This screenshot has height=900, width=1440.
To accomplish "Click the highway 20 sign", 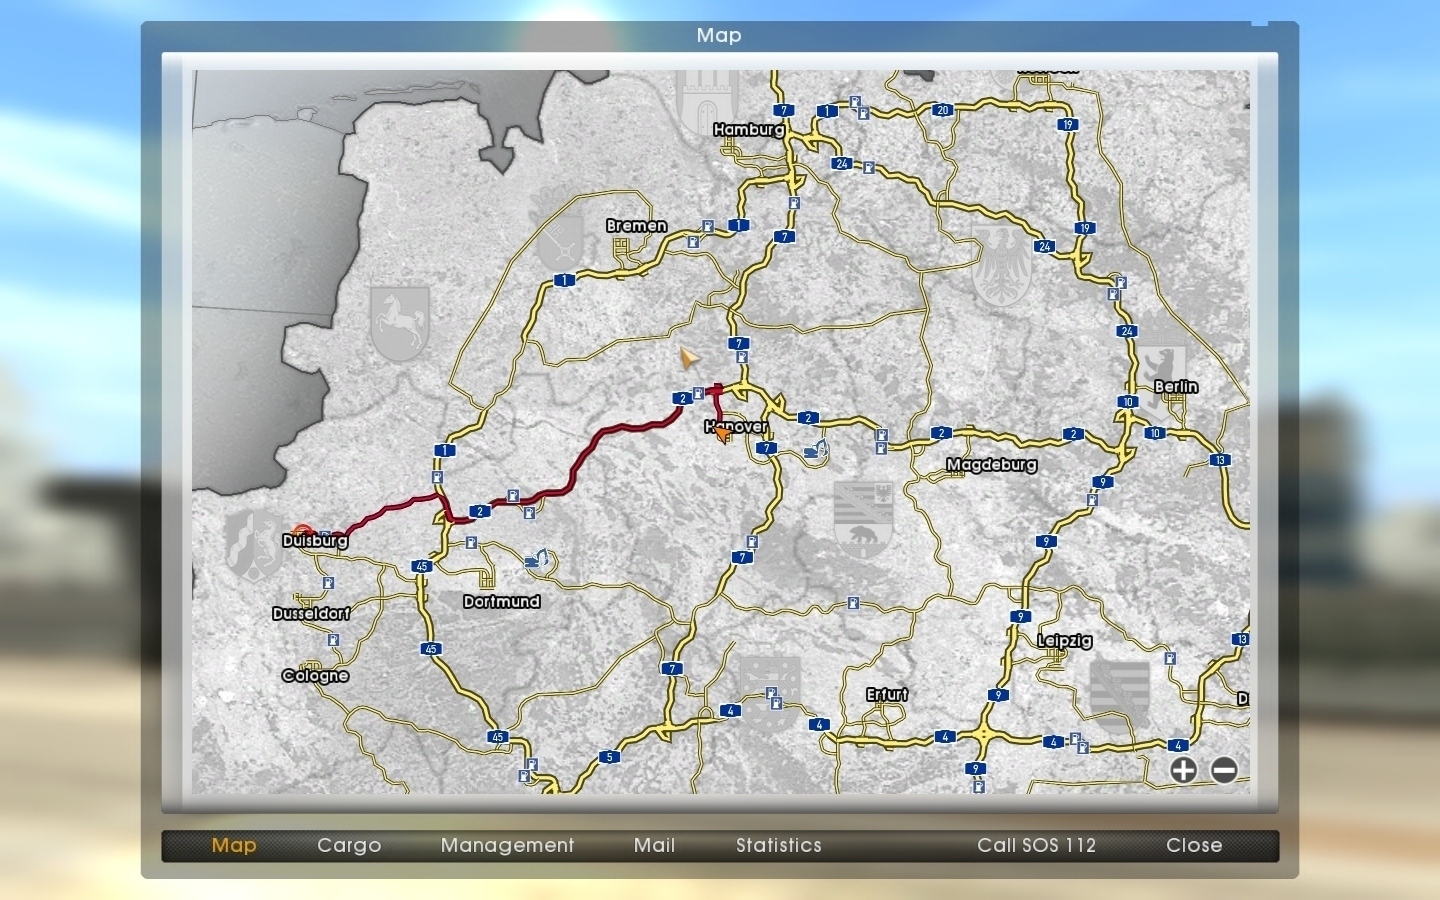I will tap(942, 110).
